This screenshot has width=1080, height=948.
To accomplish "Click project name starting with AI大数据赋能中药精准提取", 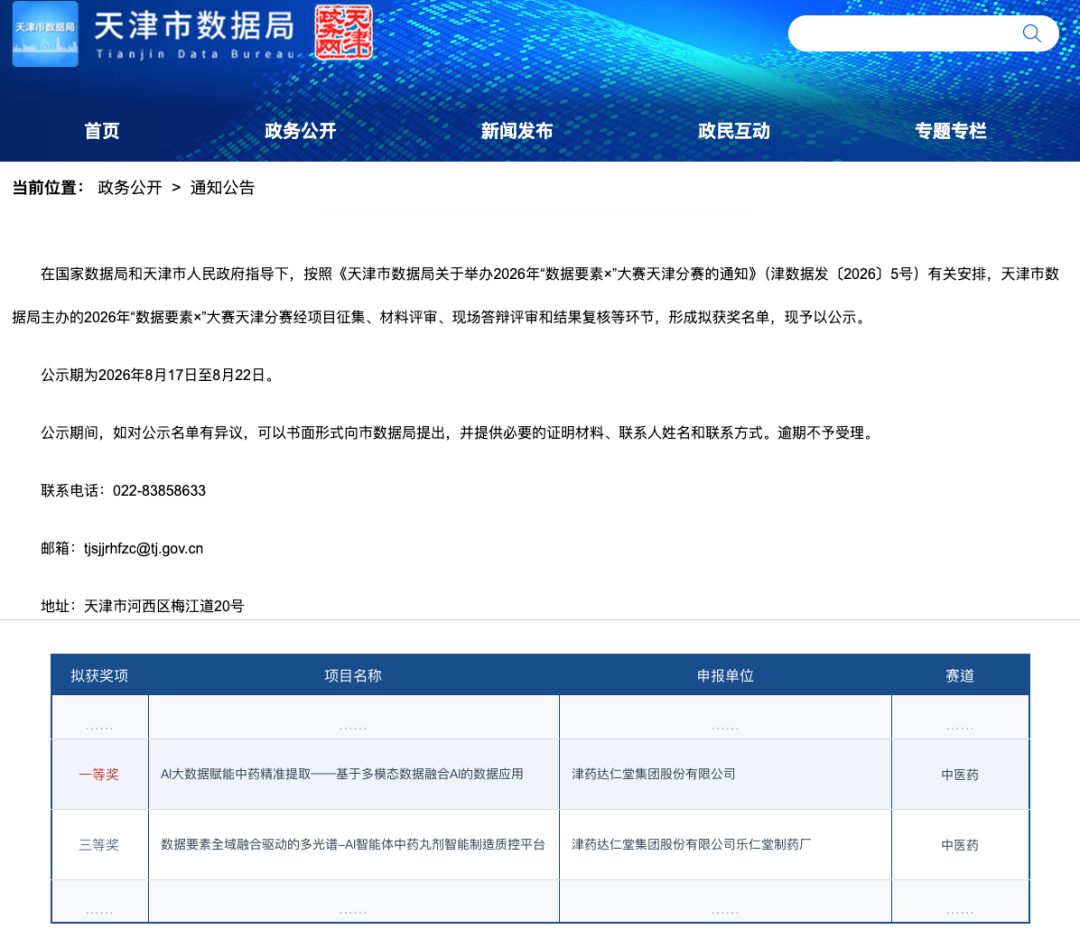I will tap(342, 774).
